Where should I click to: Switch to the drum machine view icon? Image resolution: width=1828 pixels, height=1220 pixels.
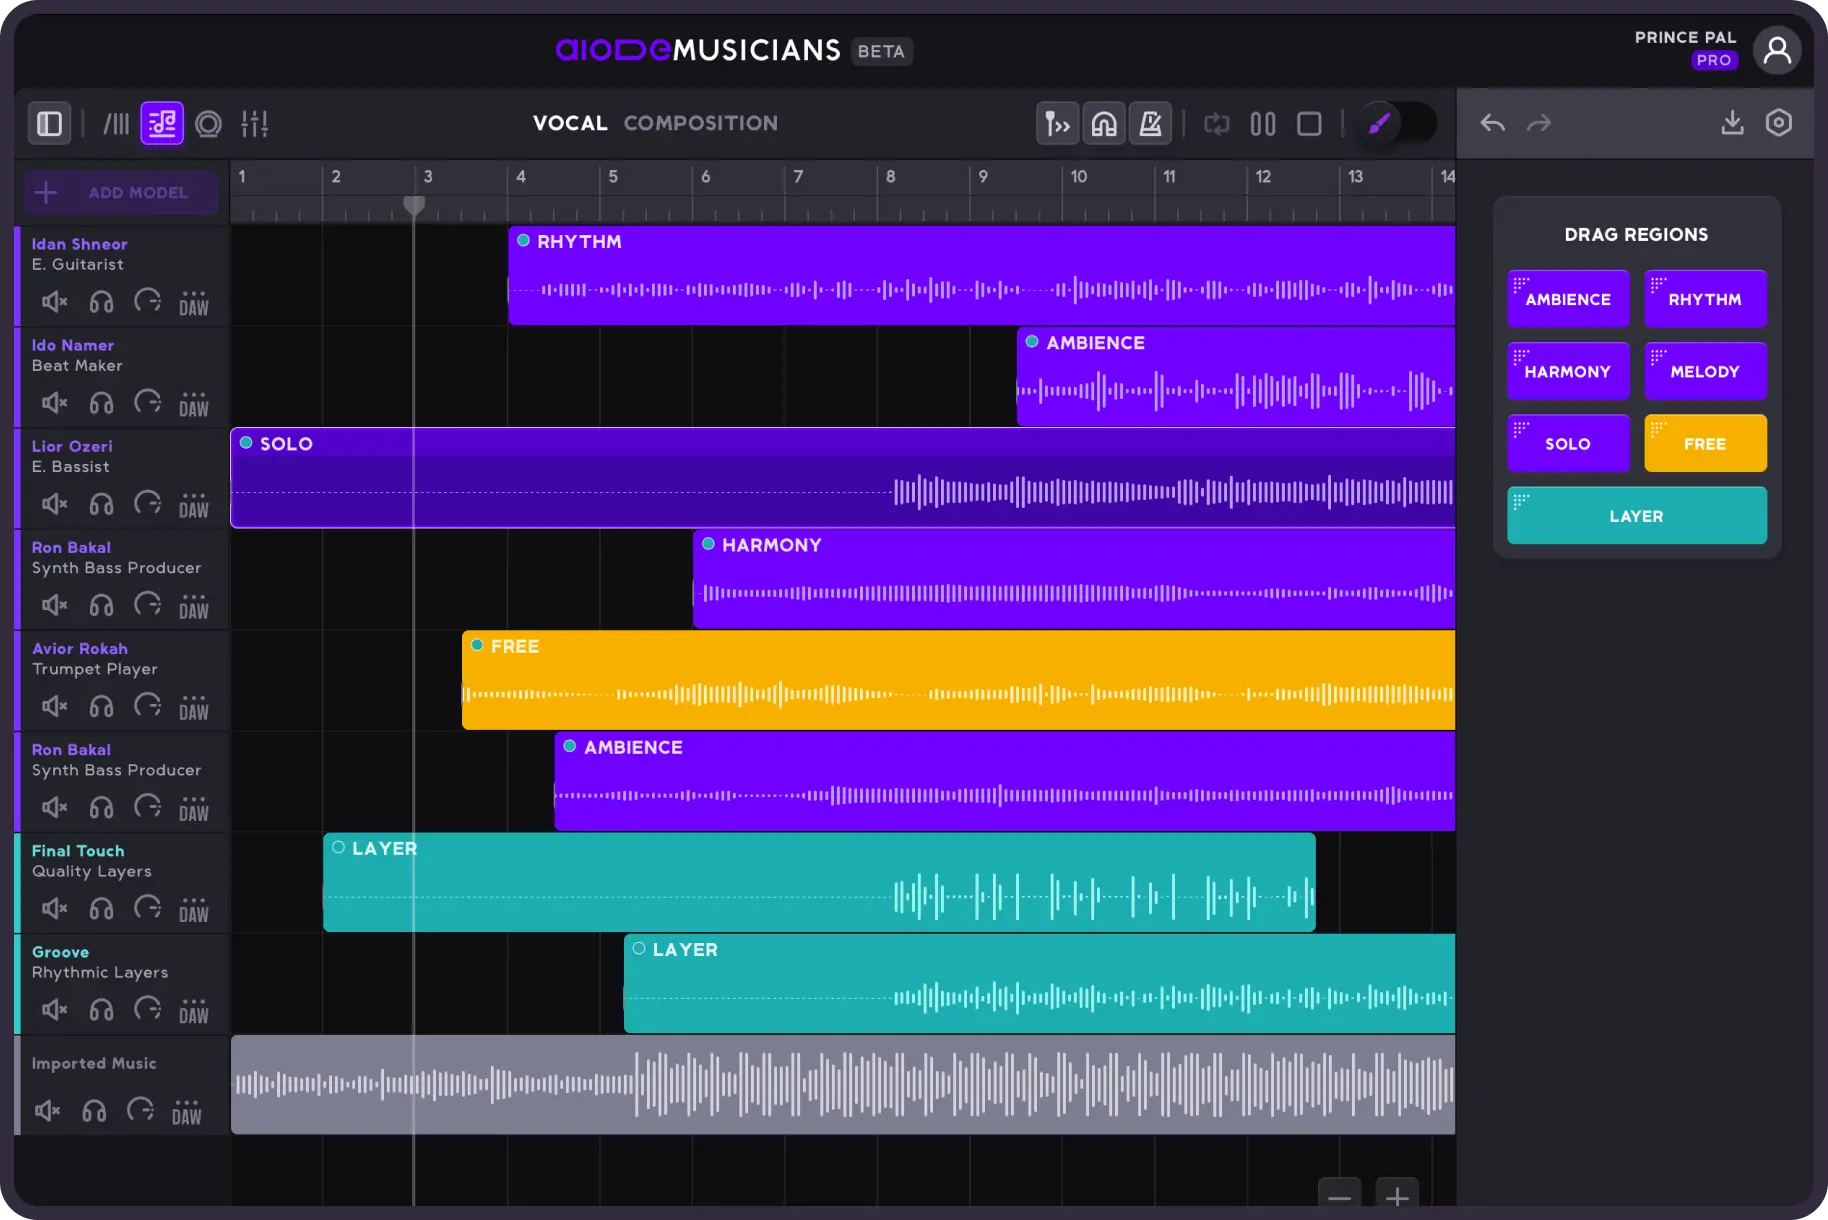click(208, 123)
